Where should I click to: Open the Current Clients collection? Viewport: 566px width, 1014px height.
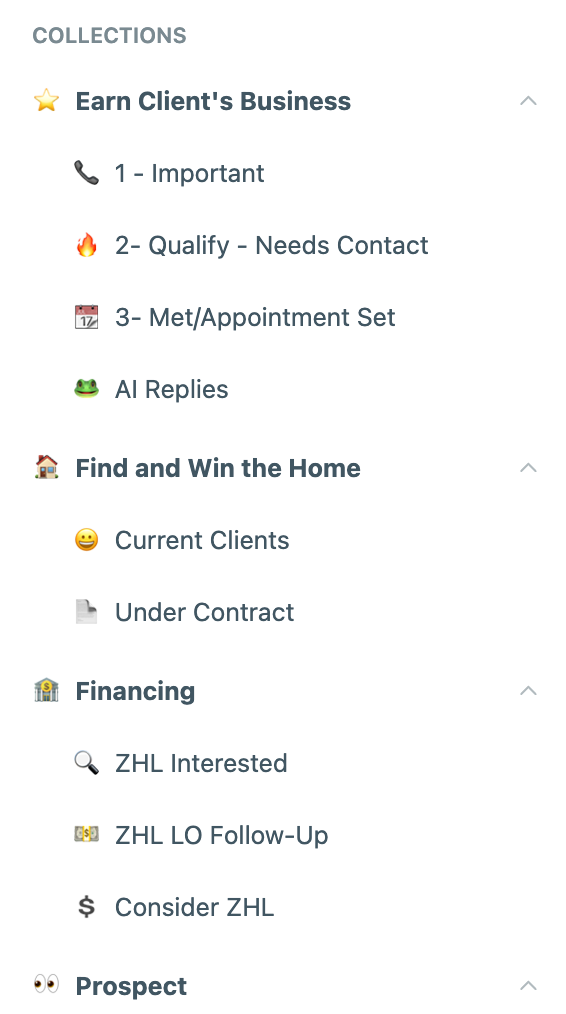pos(202,540)
